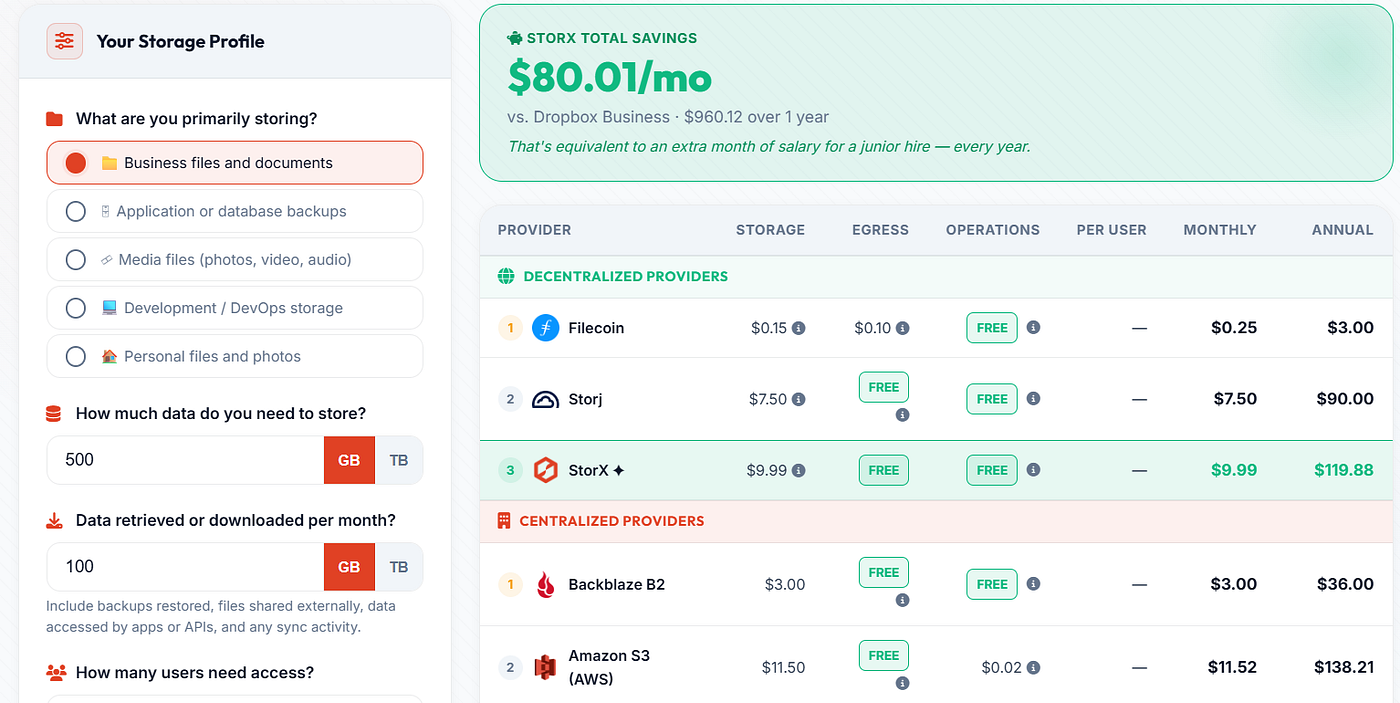The width and height of the screenshot is (1400, 703).
Task: Click the Monthly column header
Action: (1220, 230)
